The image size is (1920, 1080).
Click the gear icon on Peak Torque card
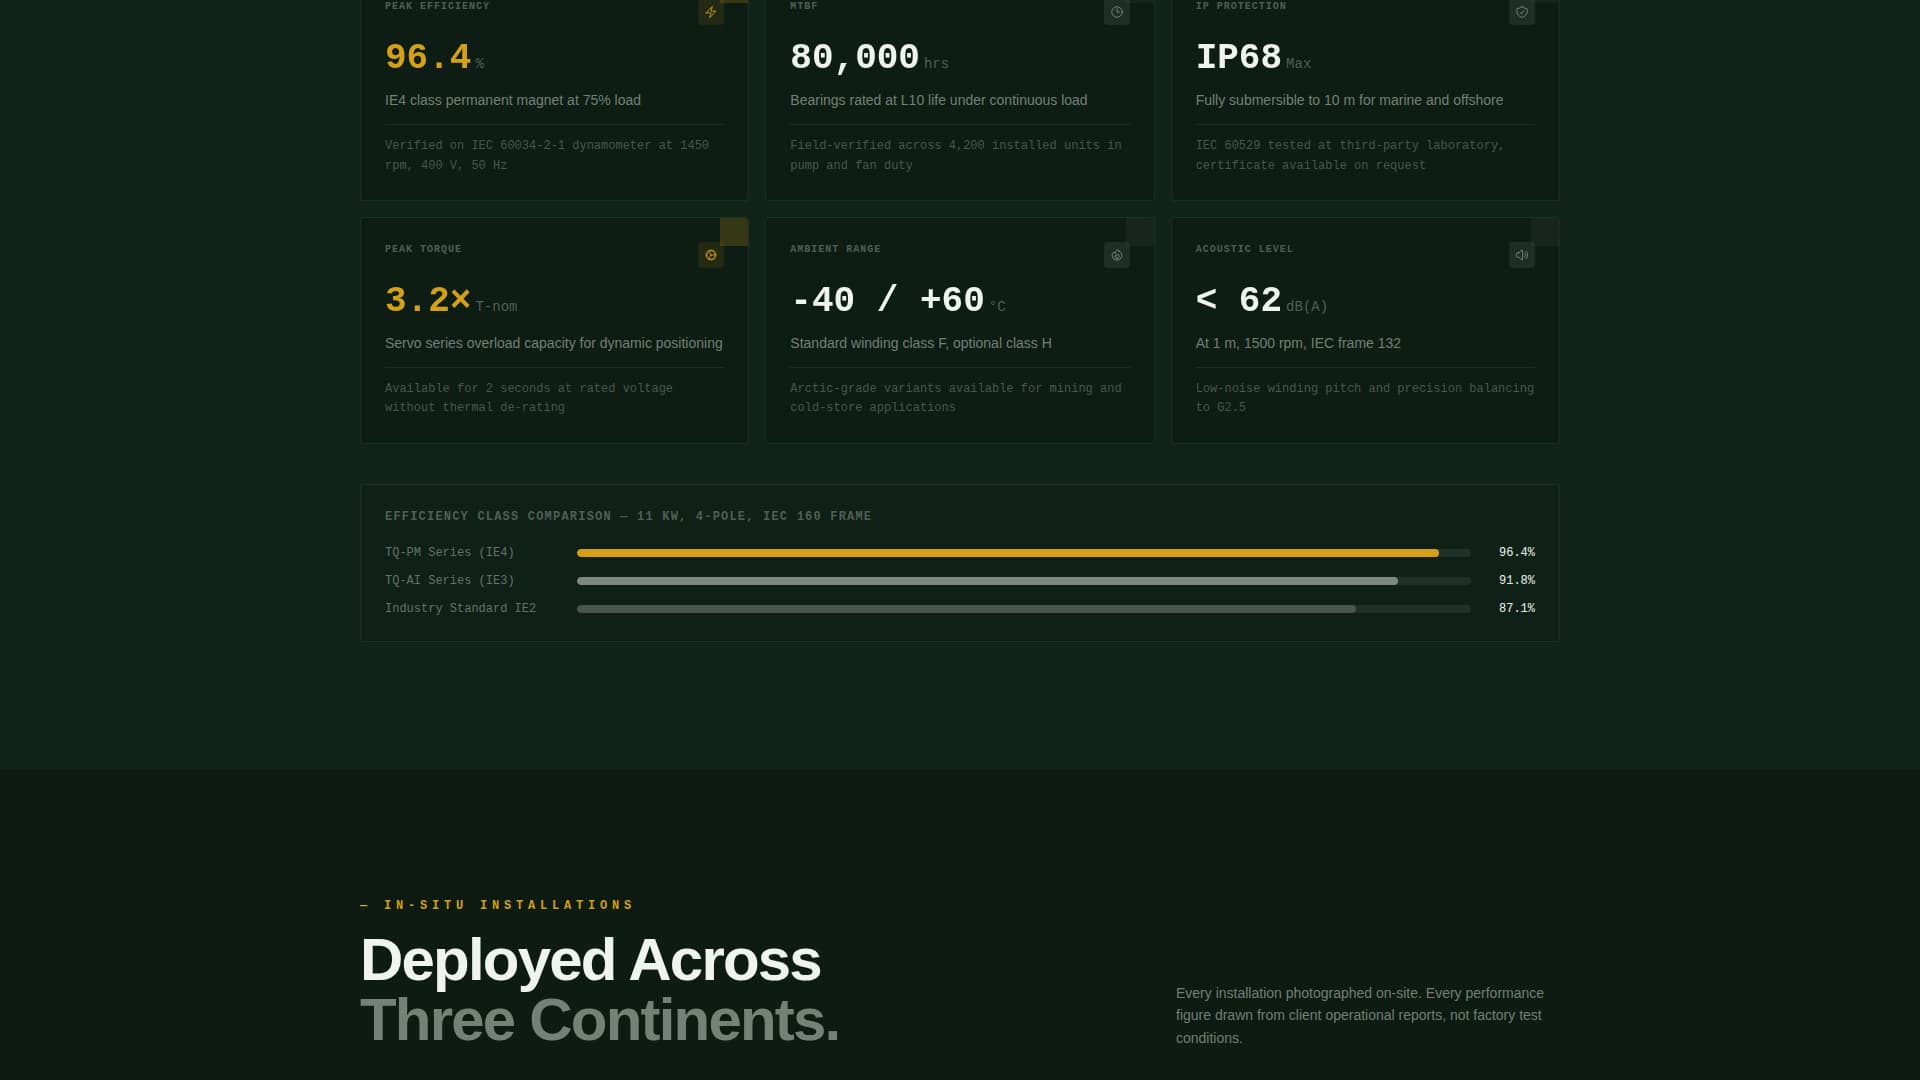click(710, 255)
